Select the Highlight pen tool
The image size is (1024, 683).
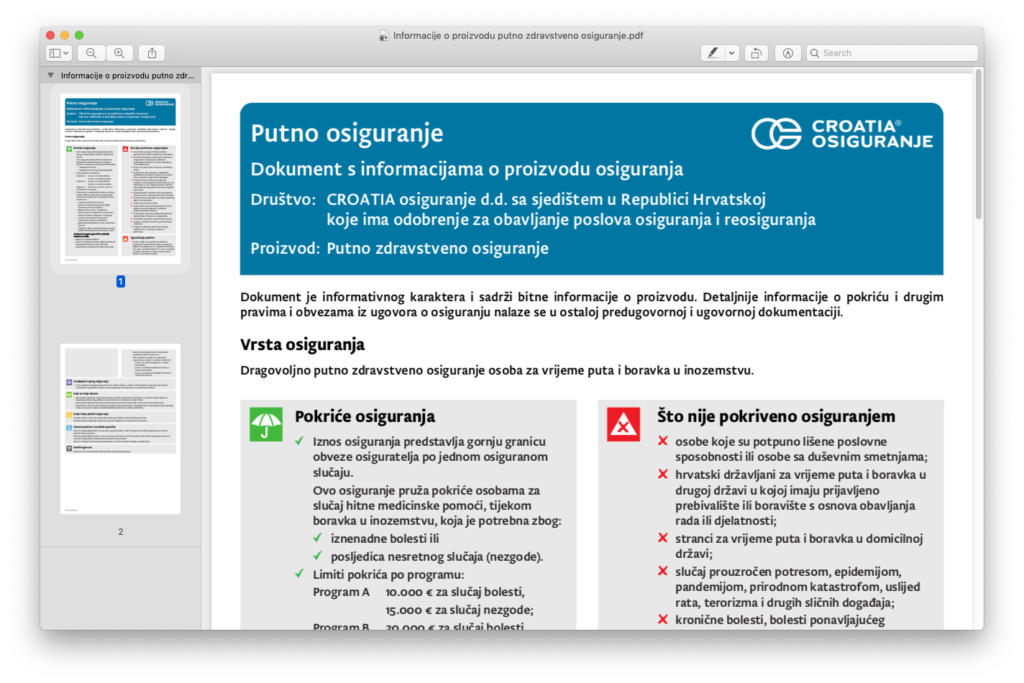click(x=713, y=53)
